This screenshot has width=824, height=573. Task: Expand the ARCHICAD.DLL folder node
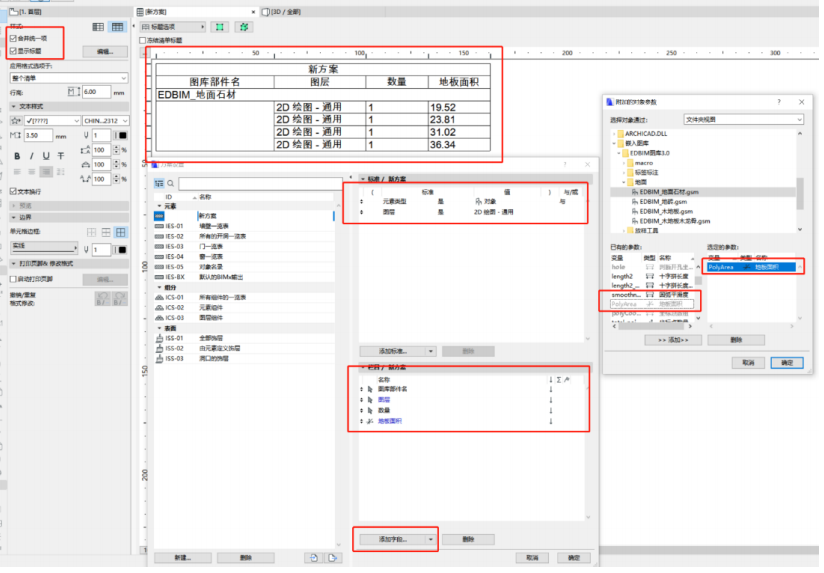click(x=614, y=134)
